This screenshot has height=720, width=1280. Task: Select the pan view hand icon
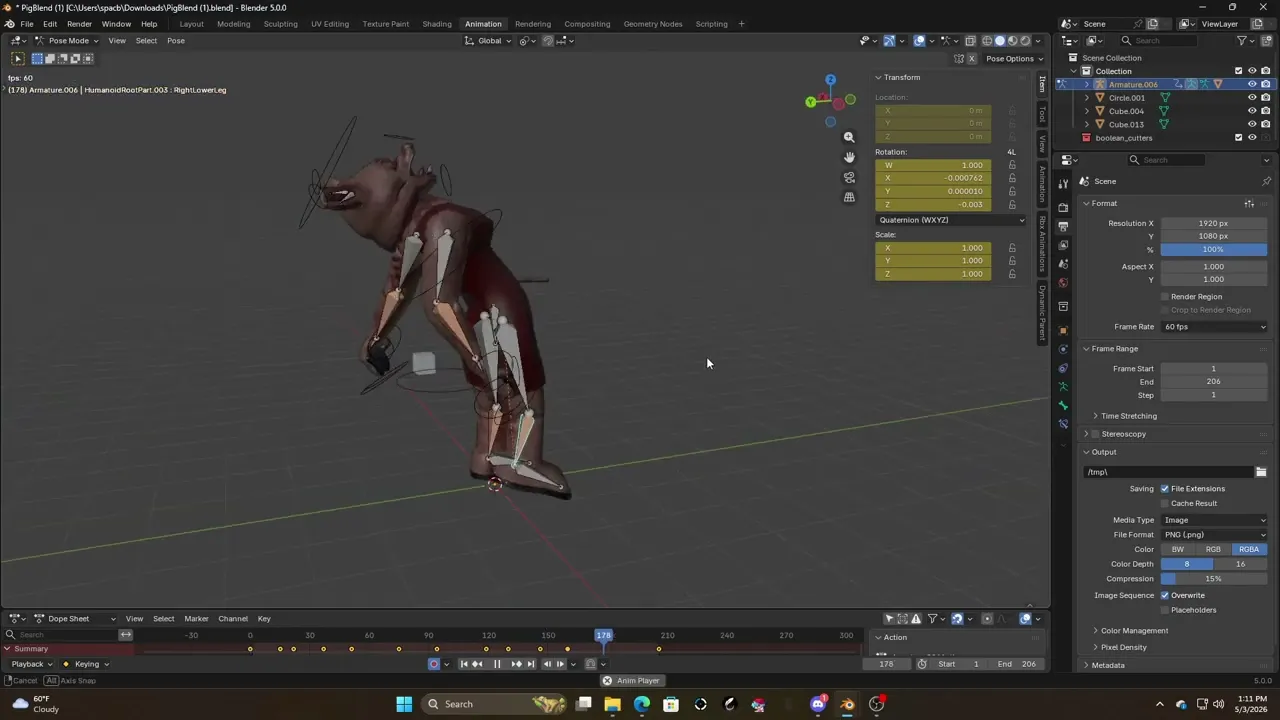tap(849, 157)
